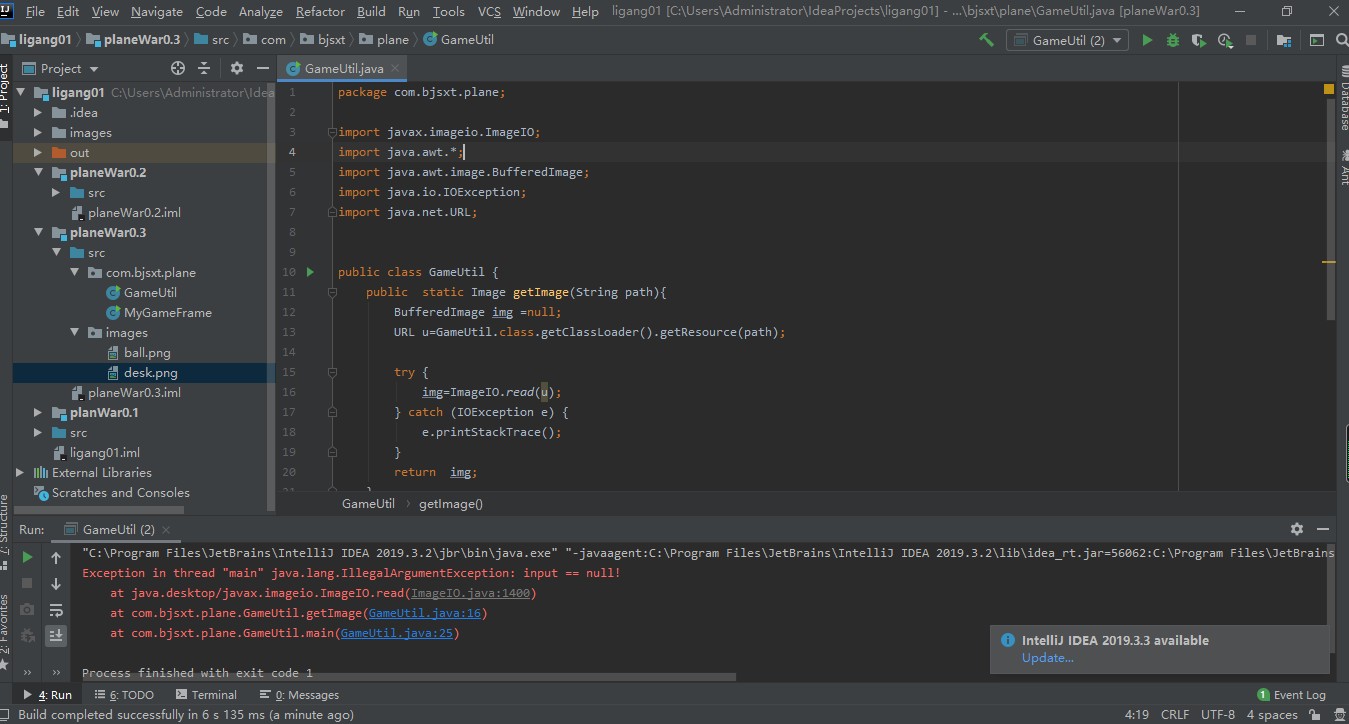The image size is (1349, 724).
Task: Select the planeWar0.3.iml file
Action: pyautogui.click(x=124, y=393)
